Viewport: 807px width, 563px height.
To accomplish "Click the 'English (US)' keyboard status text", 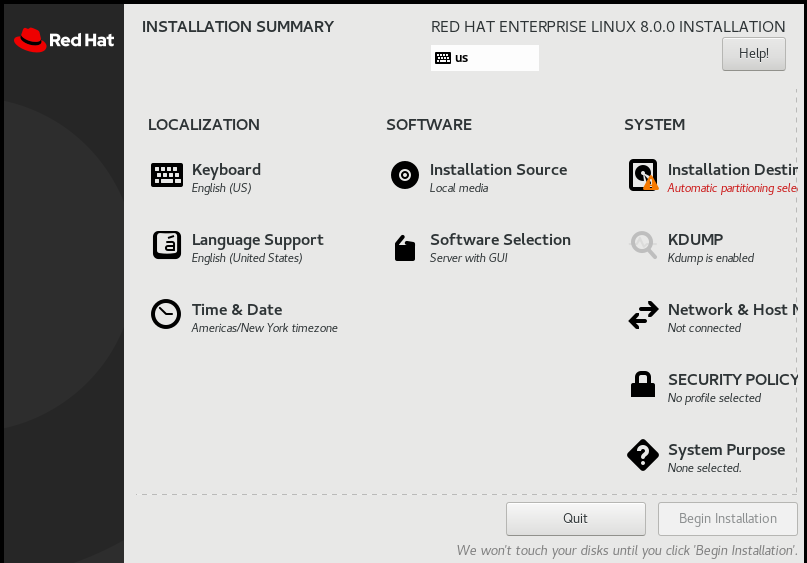I will point(221,188).
